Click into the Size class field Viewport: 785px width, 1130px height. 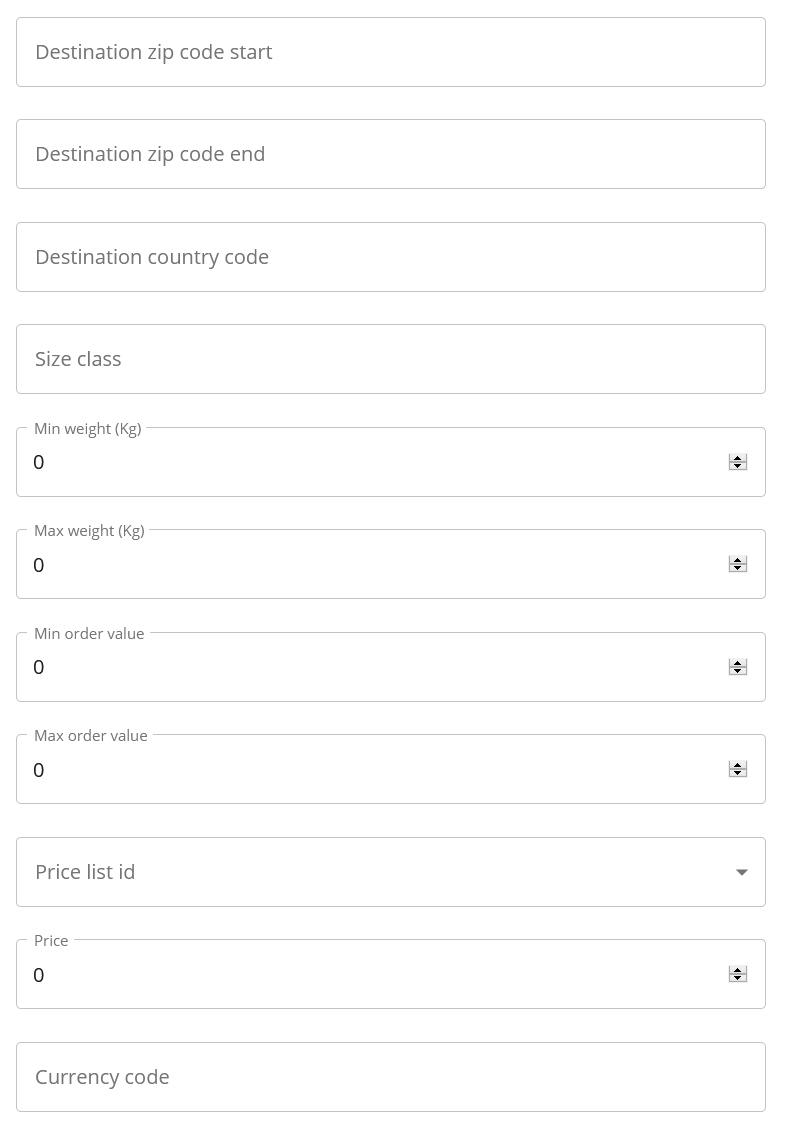(x=390, y=359)
